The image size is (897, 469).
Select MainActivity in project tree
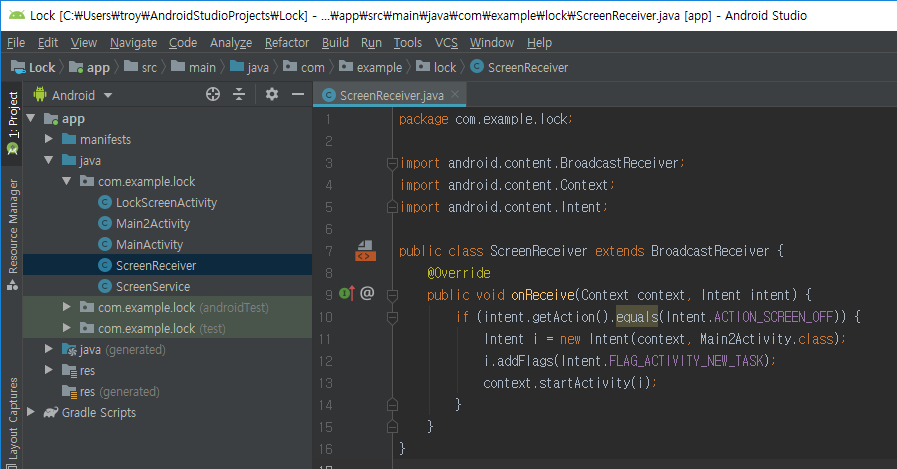tap(149, 245)
